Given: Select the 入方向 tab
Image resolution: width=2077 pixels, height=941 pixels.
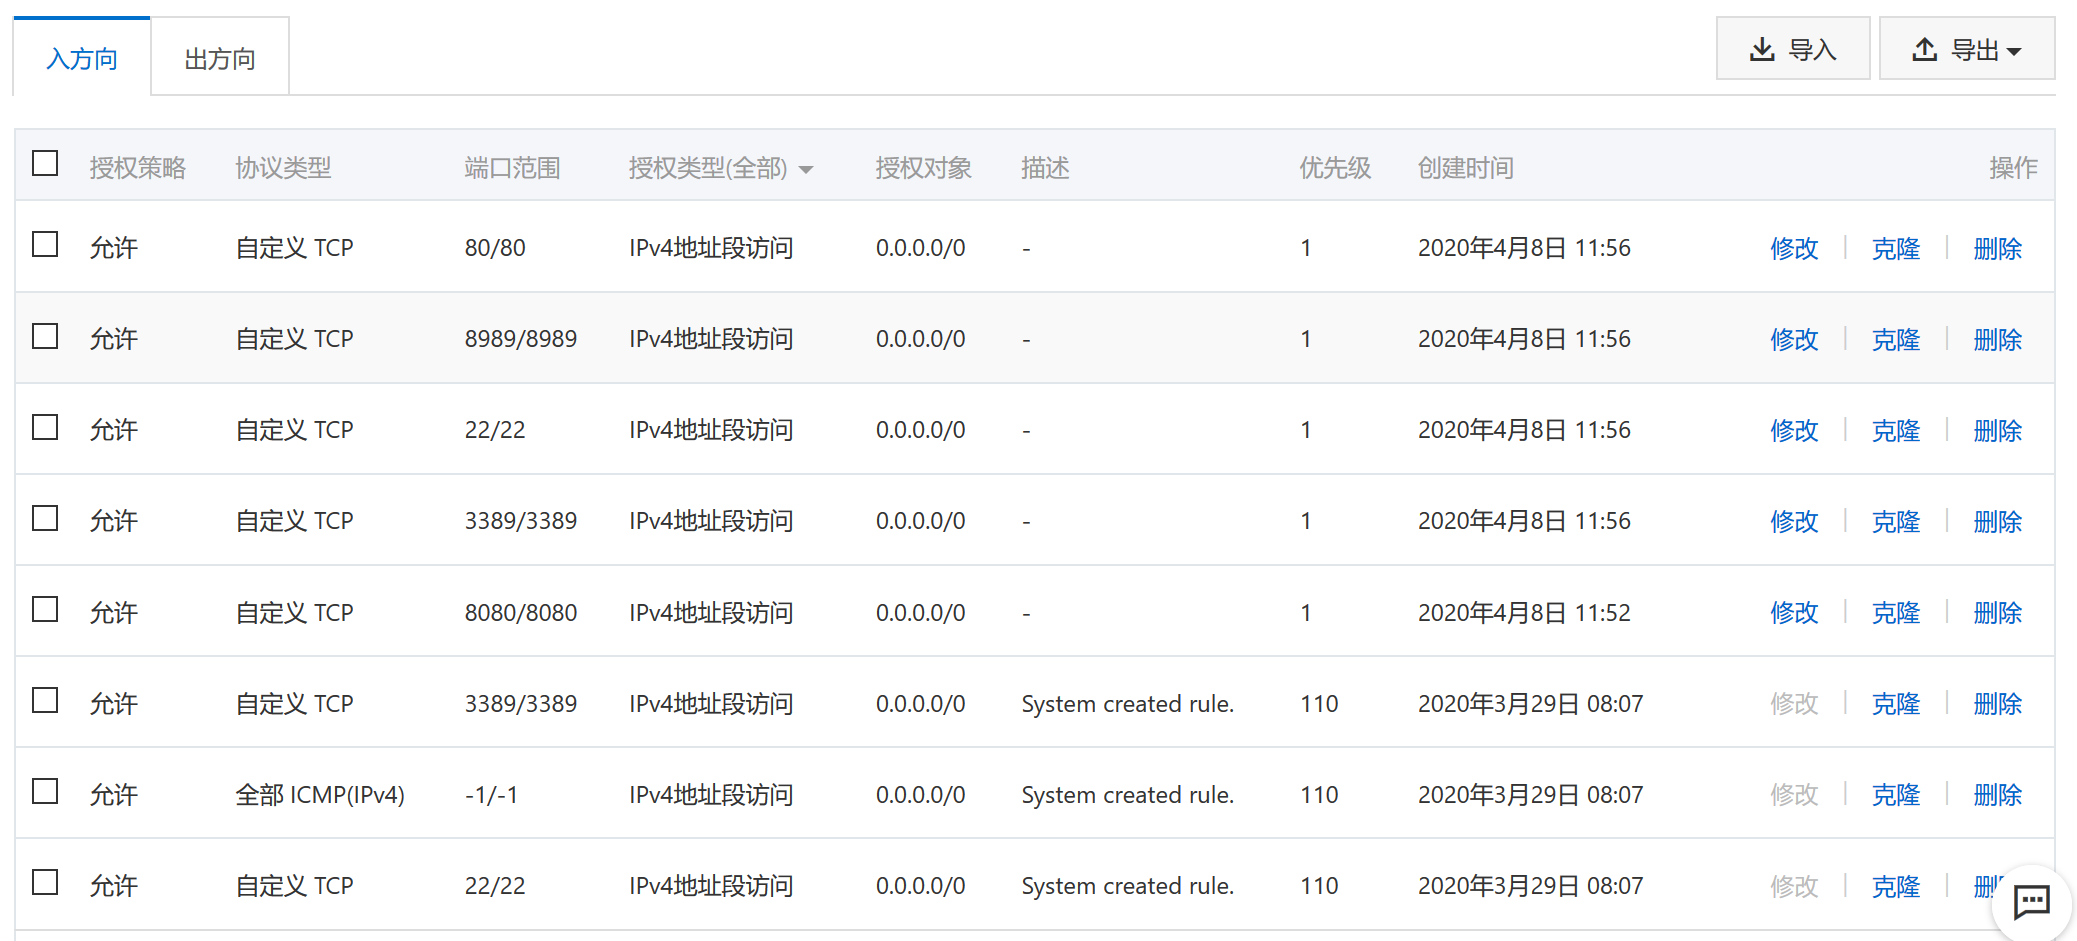Looking at the screenshot, I should click(x=82, y=58).
